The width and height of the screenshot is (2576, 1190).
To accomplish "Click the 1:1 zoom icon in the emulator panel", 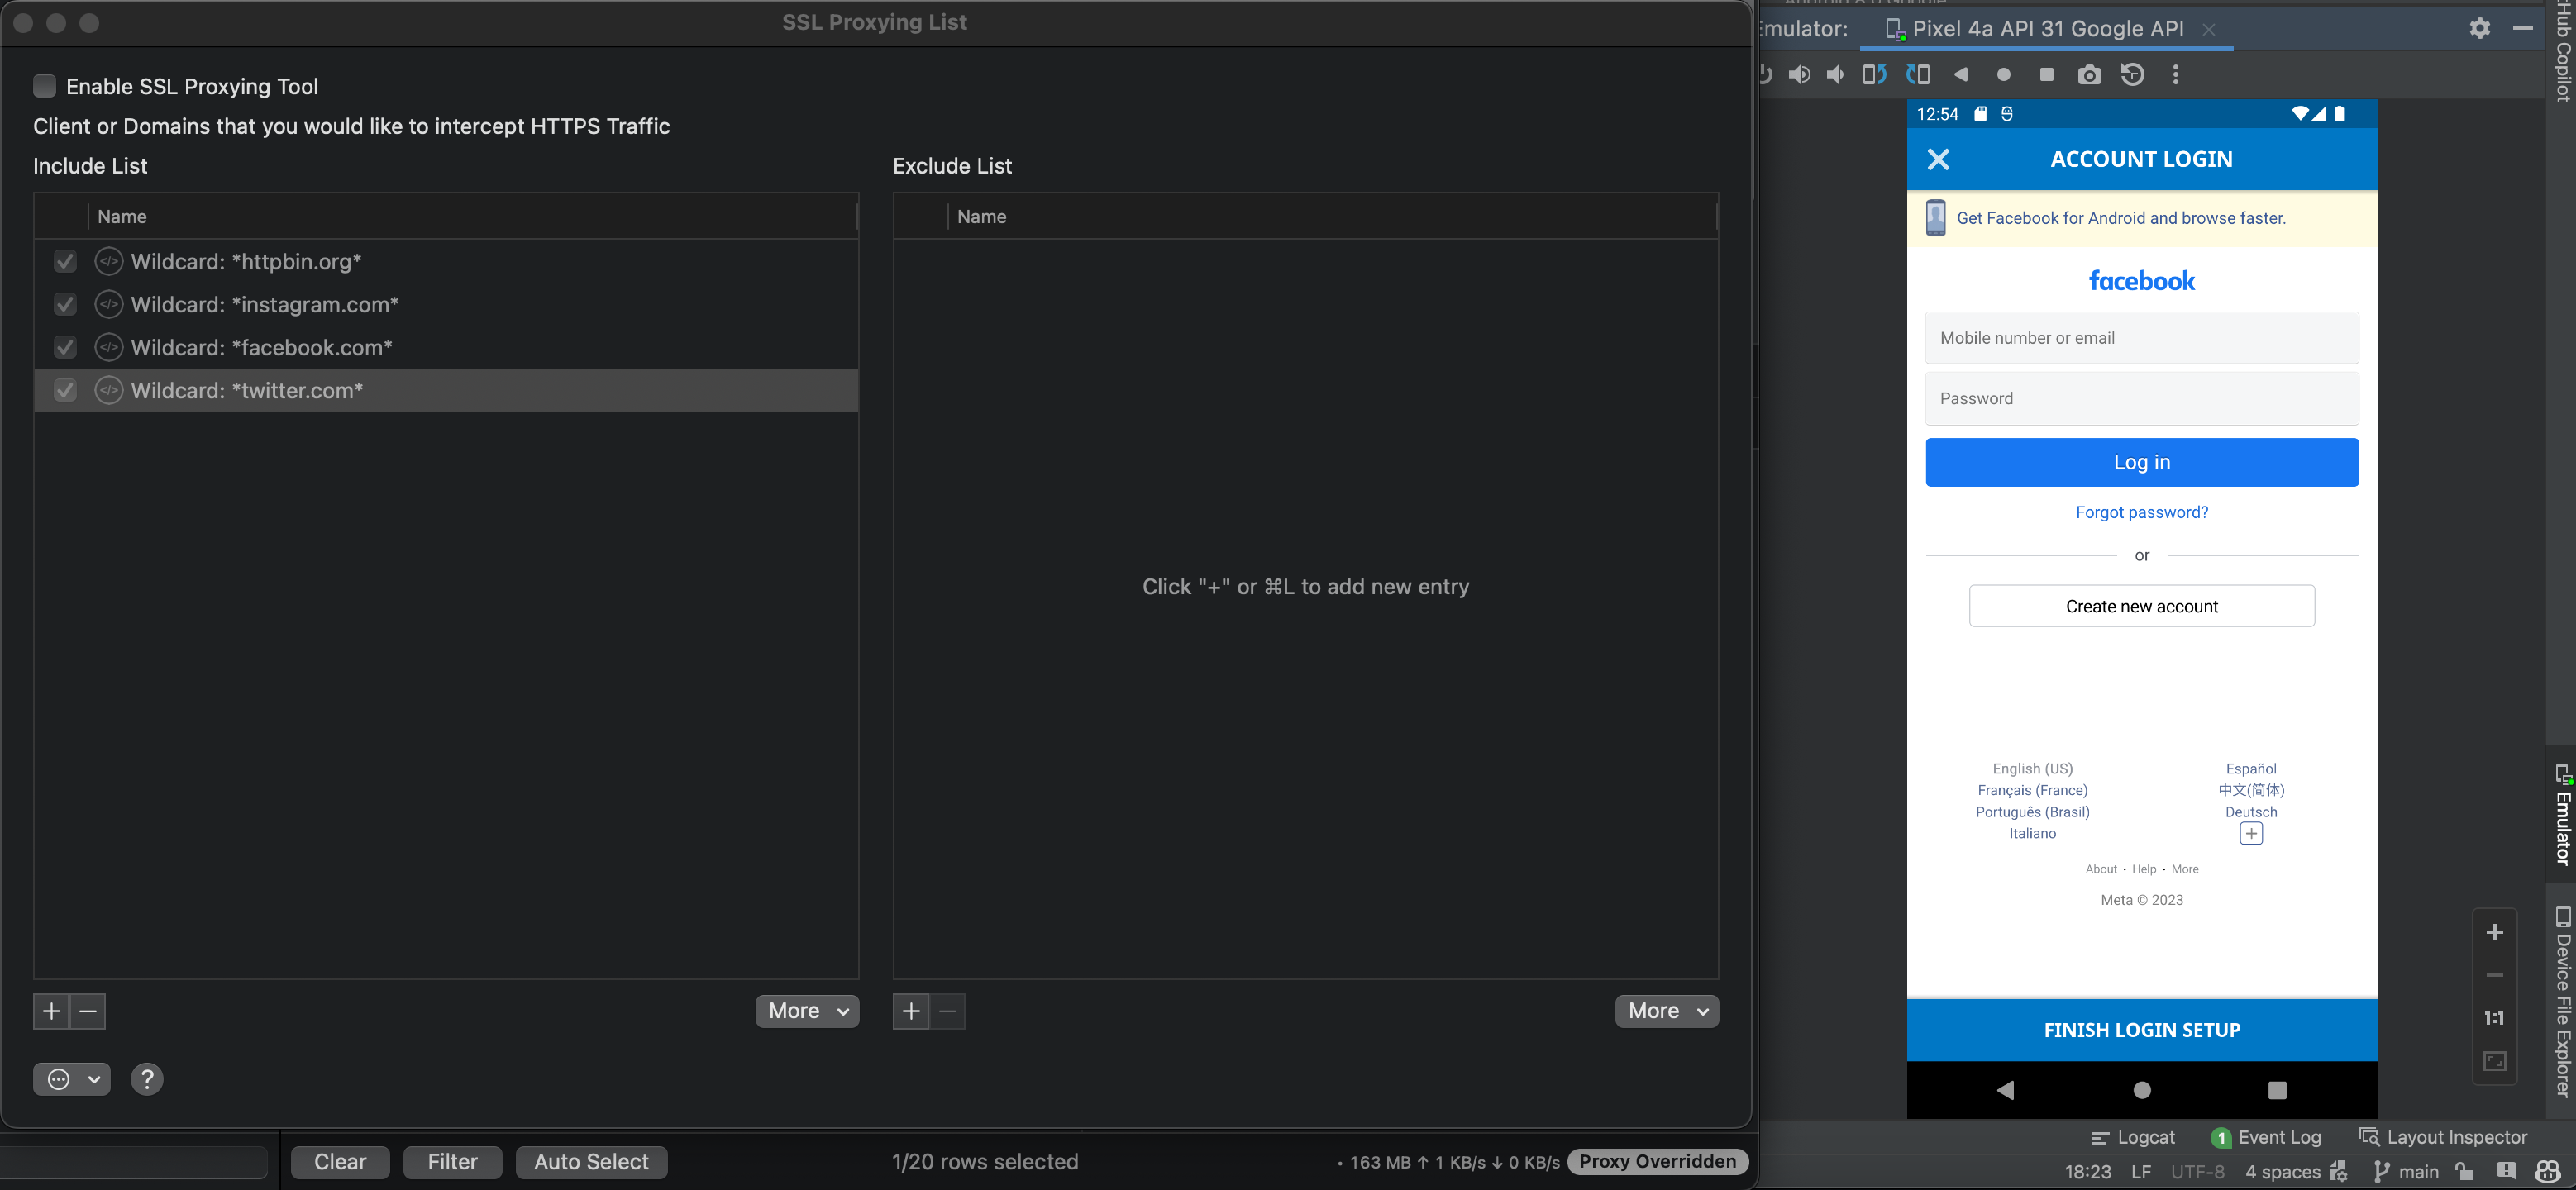I will click(2494, 1018).
